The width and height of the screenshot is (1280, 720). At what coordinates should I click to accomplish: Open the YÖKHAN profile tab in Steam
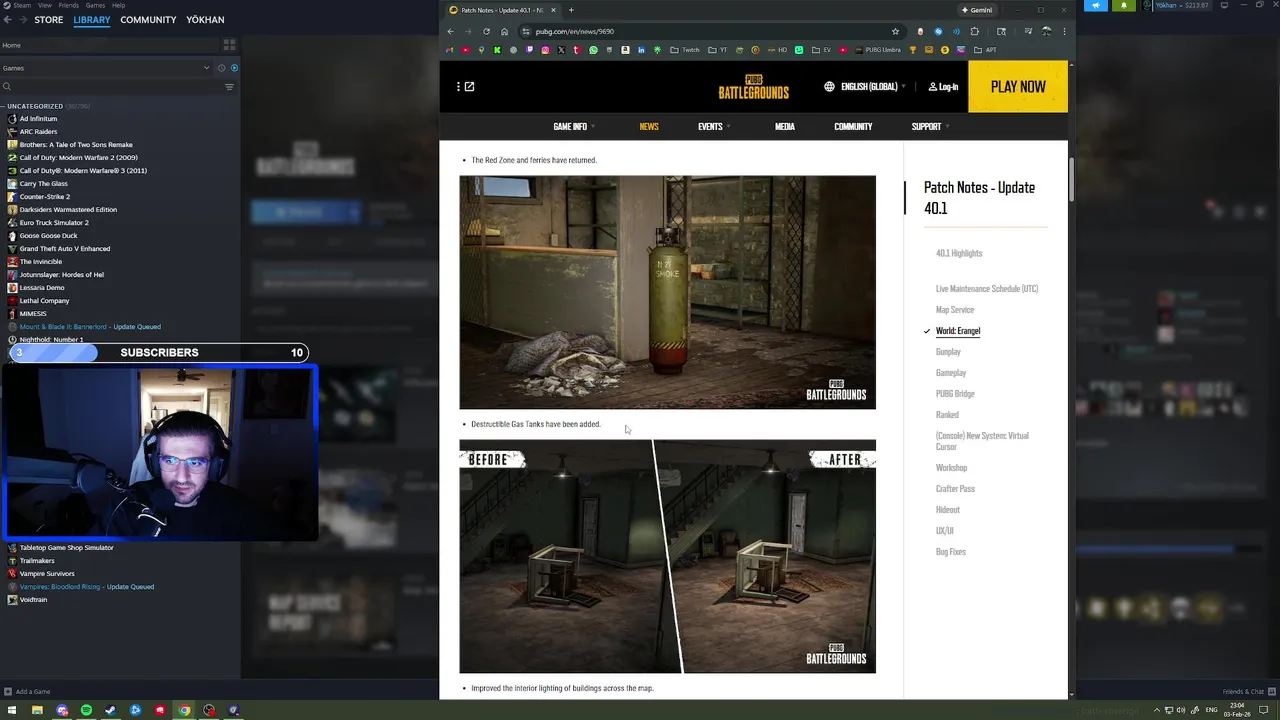pos(205,20)
